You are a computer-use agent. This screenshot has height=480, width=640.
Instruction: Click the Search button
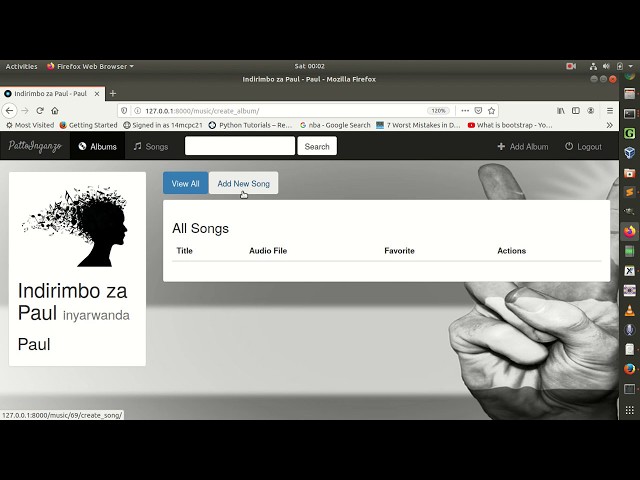(317, 146)
